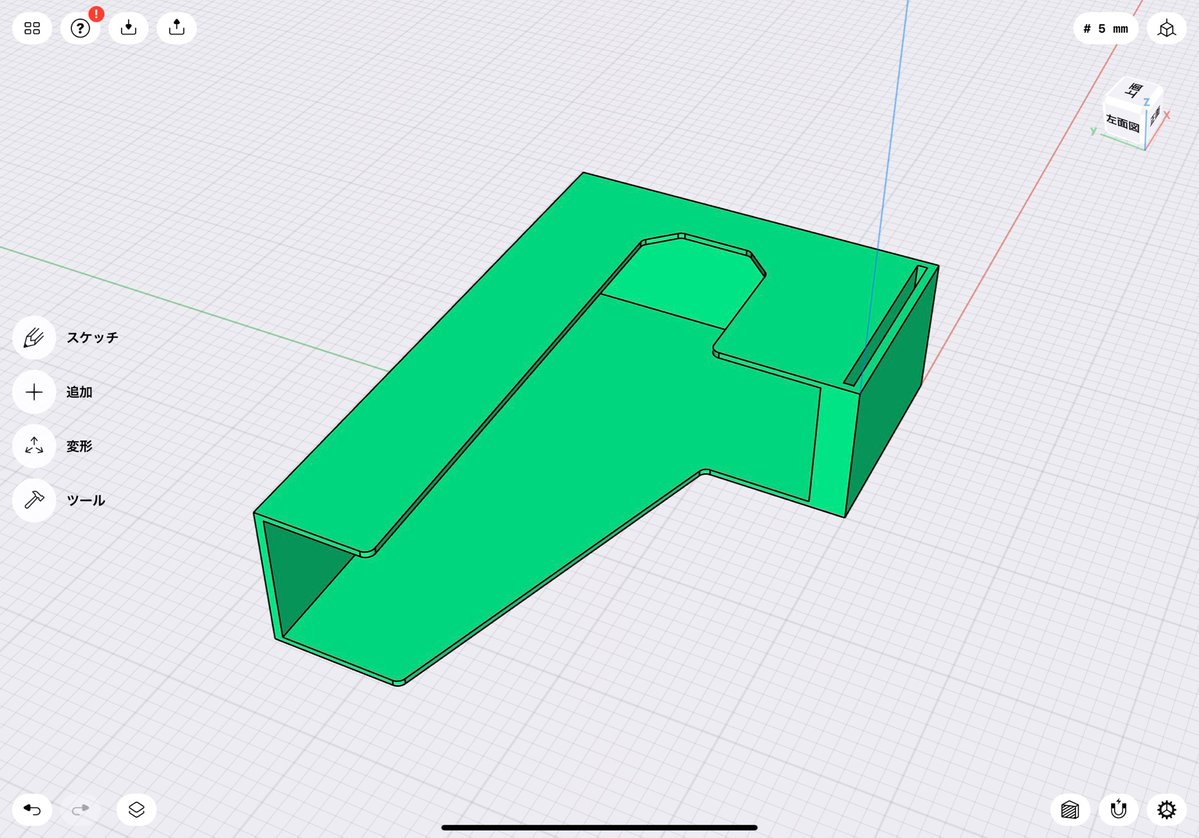1199x838 pixels.
Task: Click the ツール label
Action: point(86,500)
